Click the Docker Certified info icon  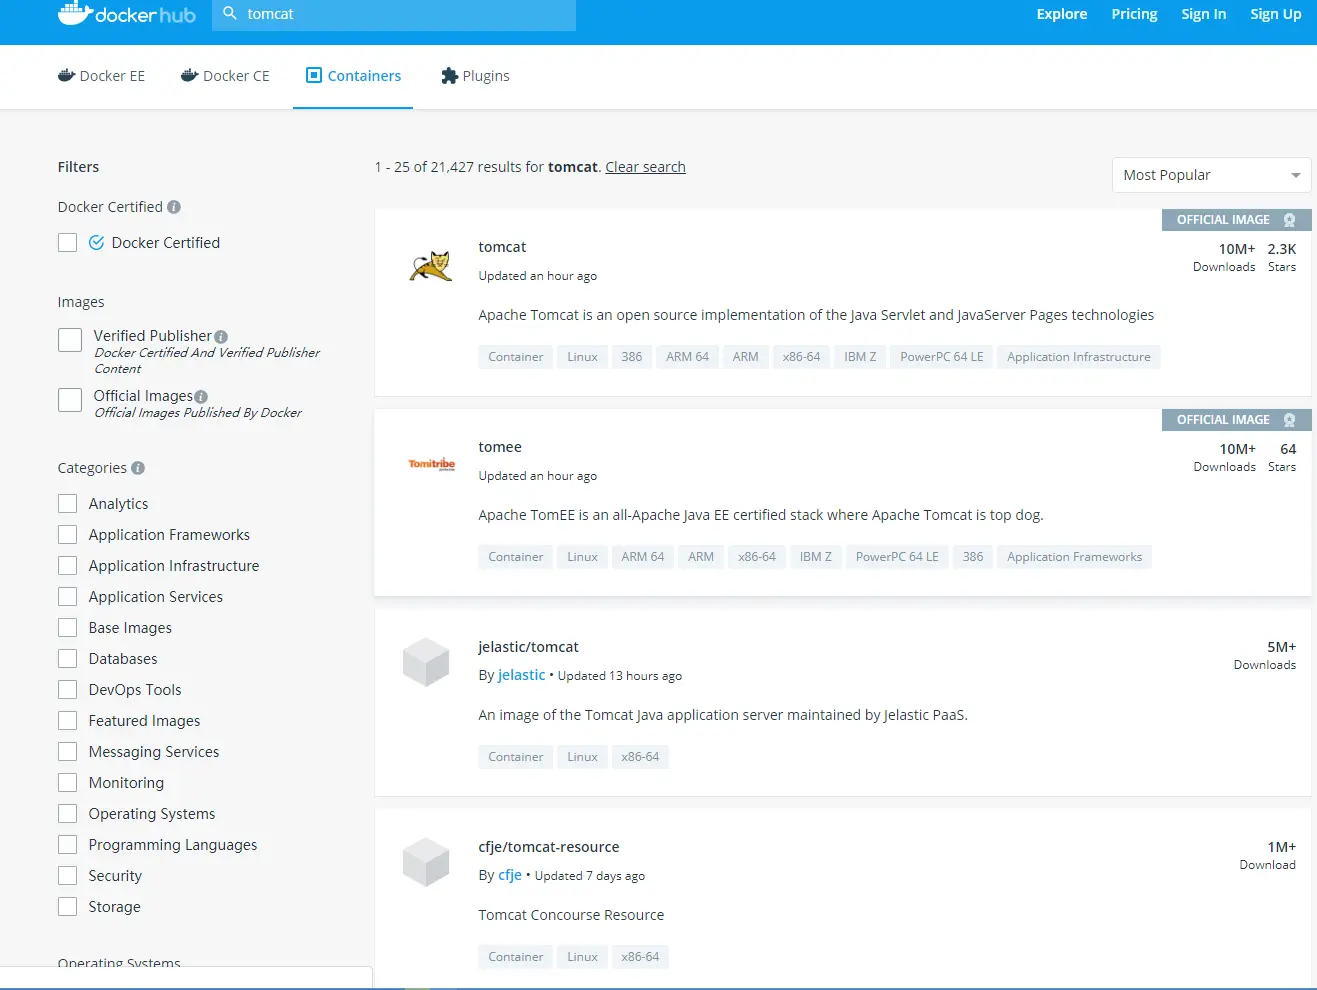click(174, 207)
